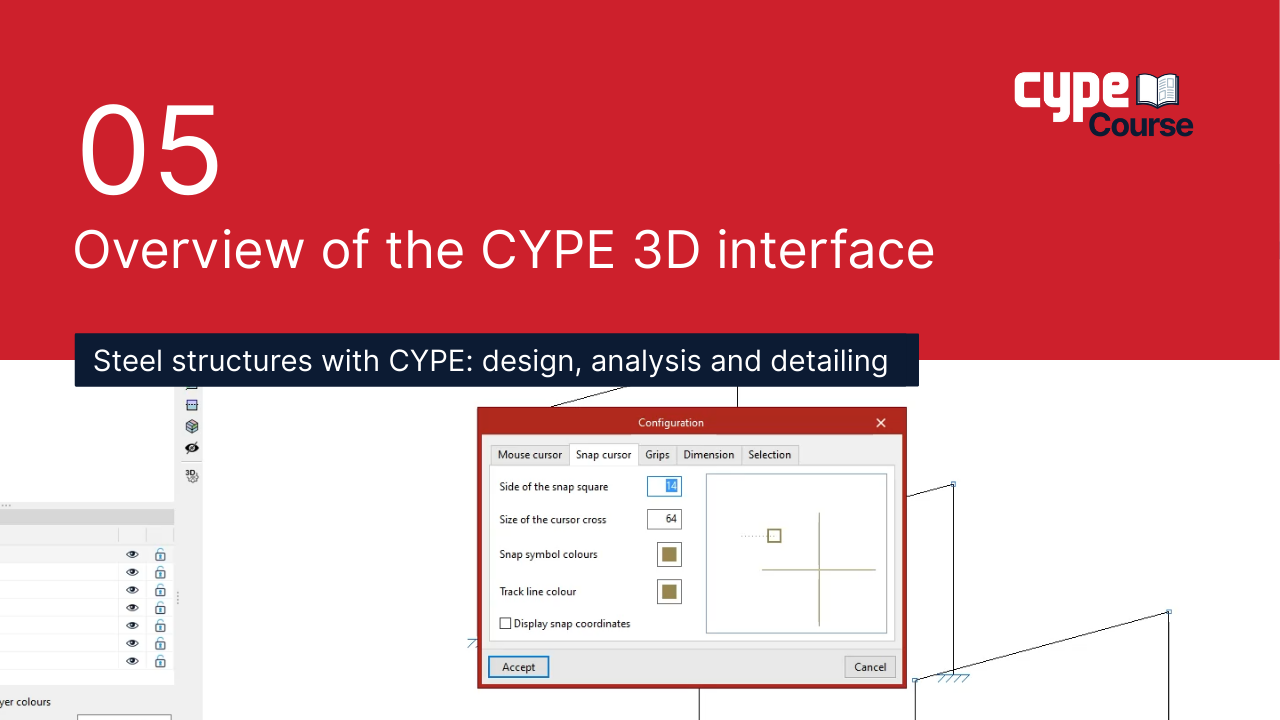Click the Size of the cursor cross field

(664, 519)
